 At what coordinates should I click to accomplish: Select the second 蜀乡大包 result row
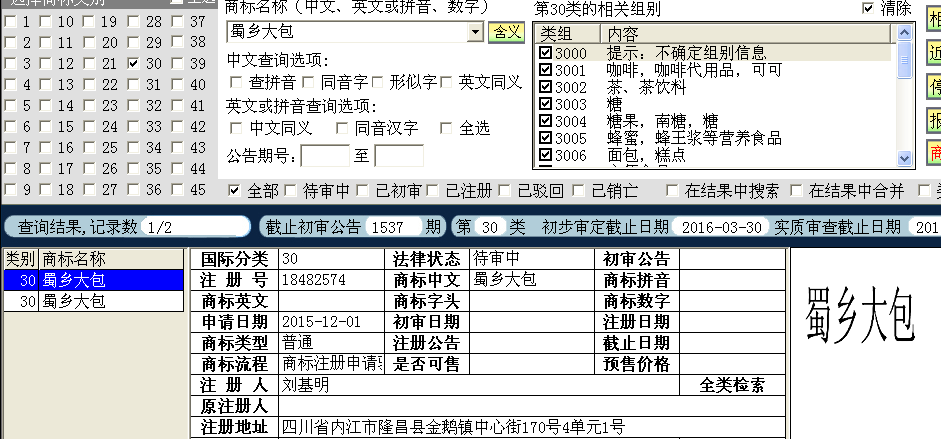tap(94, 301)
